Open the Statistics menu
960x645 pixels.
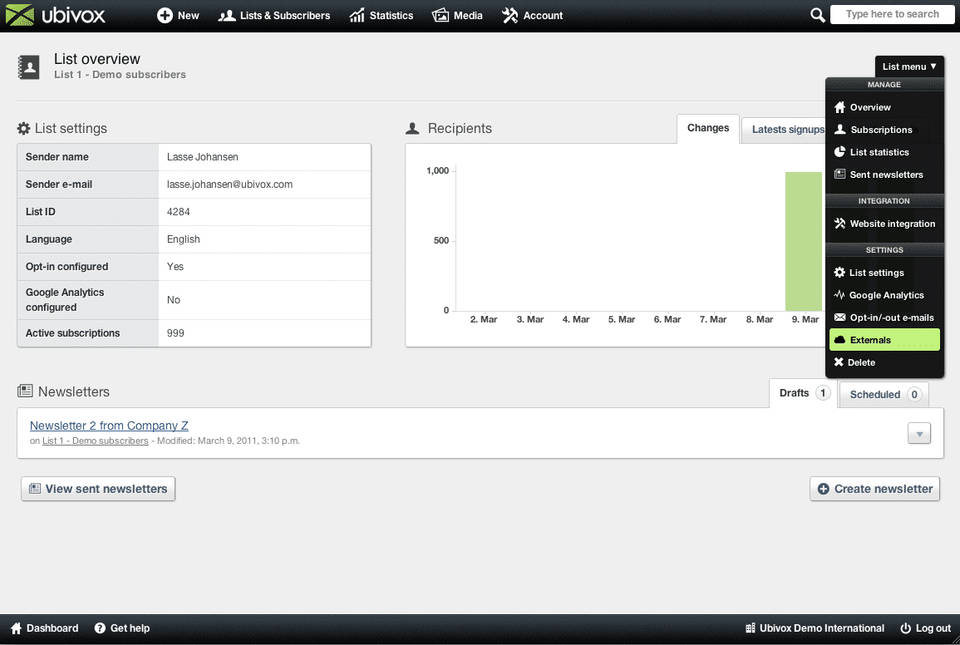381,15
